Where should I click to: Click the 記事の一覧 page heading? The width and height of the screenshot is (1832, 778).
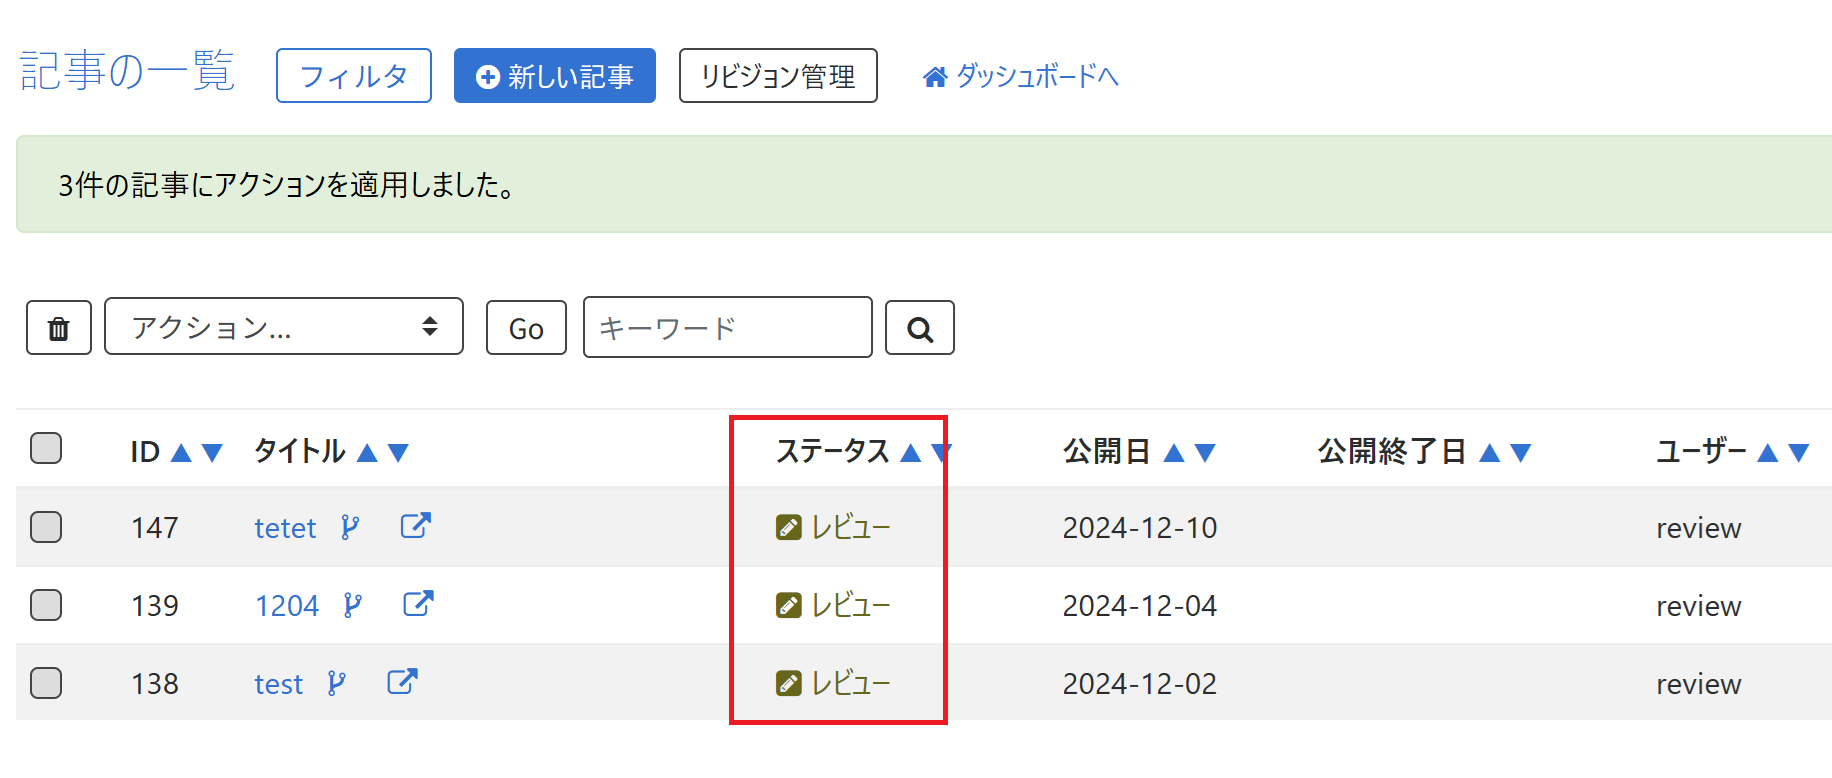point(127,71)
